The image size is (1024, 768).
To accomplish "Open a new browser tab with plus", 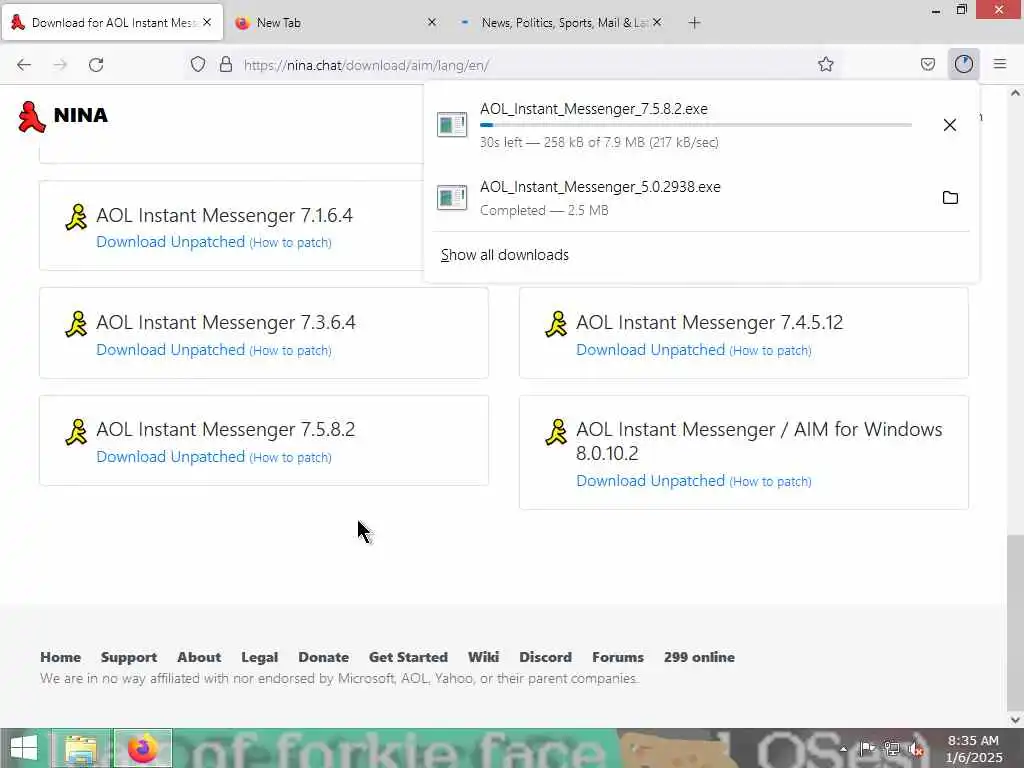I will tap(694, 23).
